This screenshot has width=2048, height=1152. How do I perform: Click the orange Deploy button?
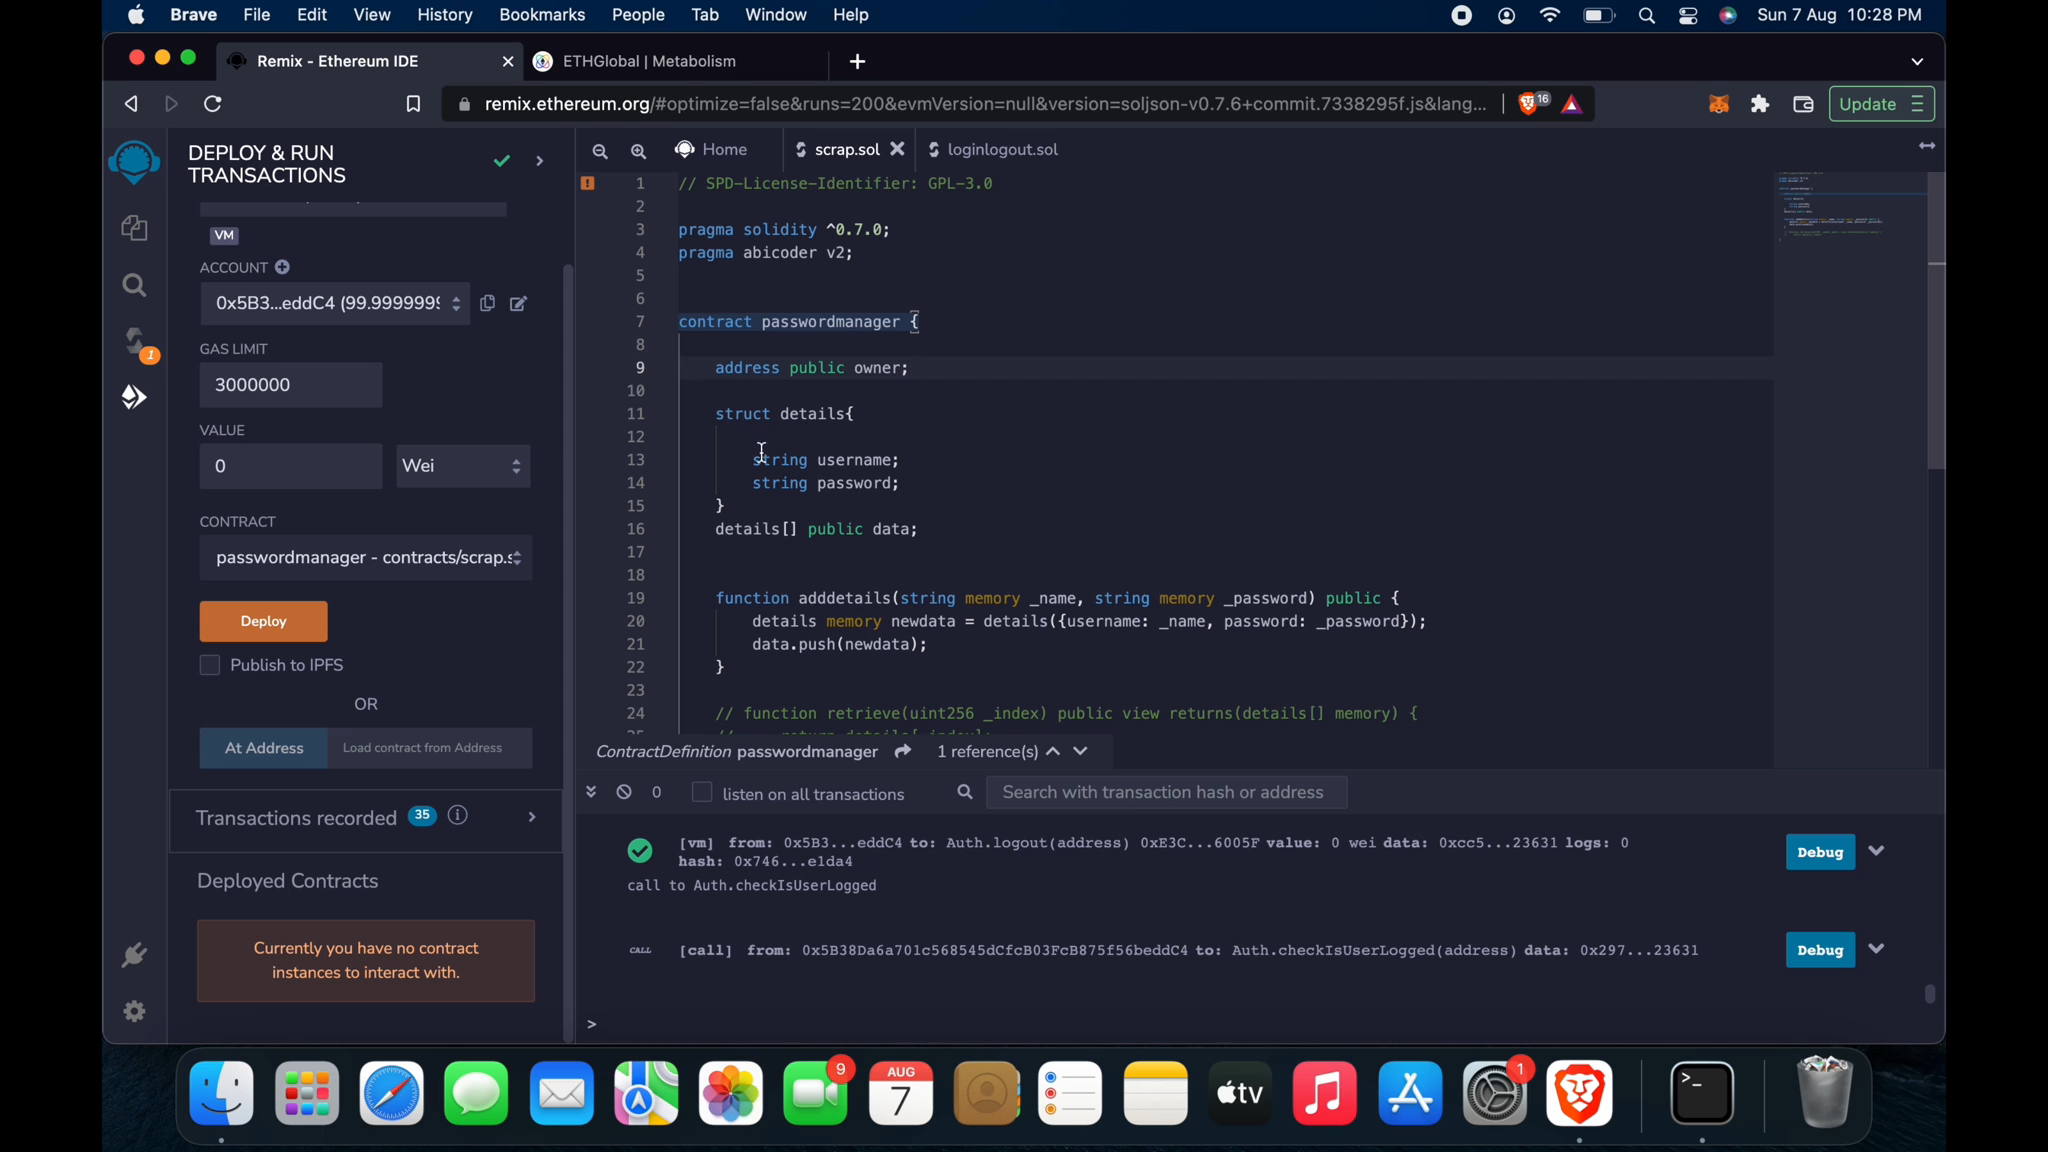tap(264, 622)
